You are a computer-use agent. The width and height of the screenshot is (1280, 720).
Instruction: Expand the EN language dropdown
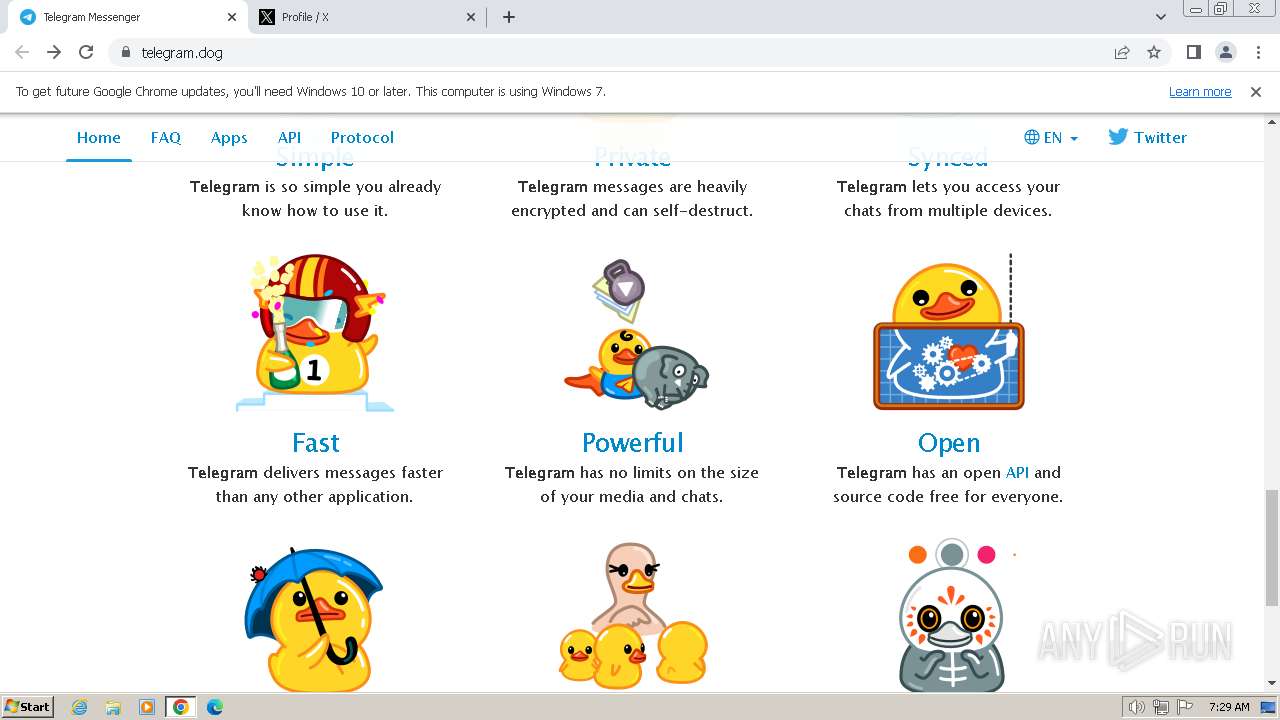point(1051,138)
